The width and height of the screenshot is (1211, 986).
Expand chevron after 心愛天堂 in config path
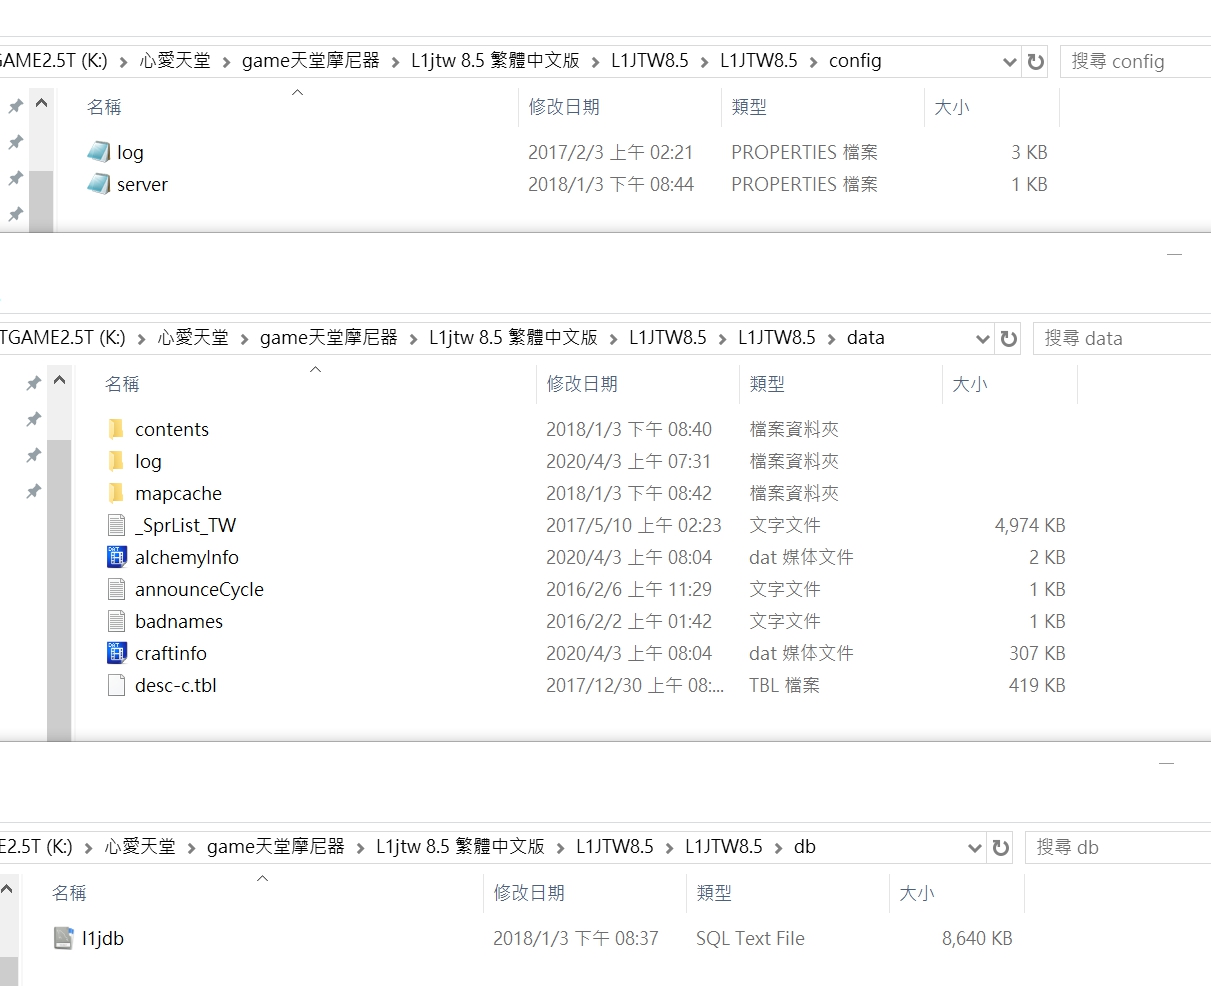226,62
